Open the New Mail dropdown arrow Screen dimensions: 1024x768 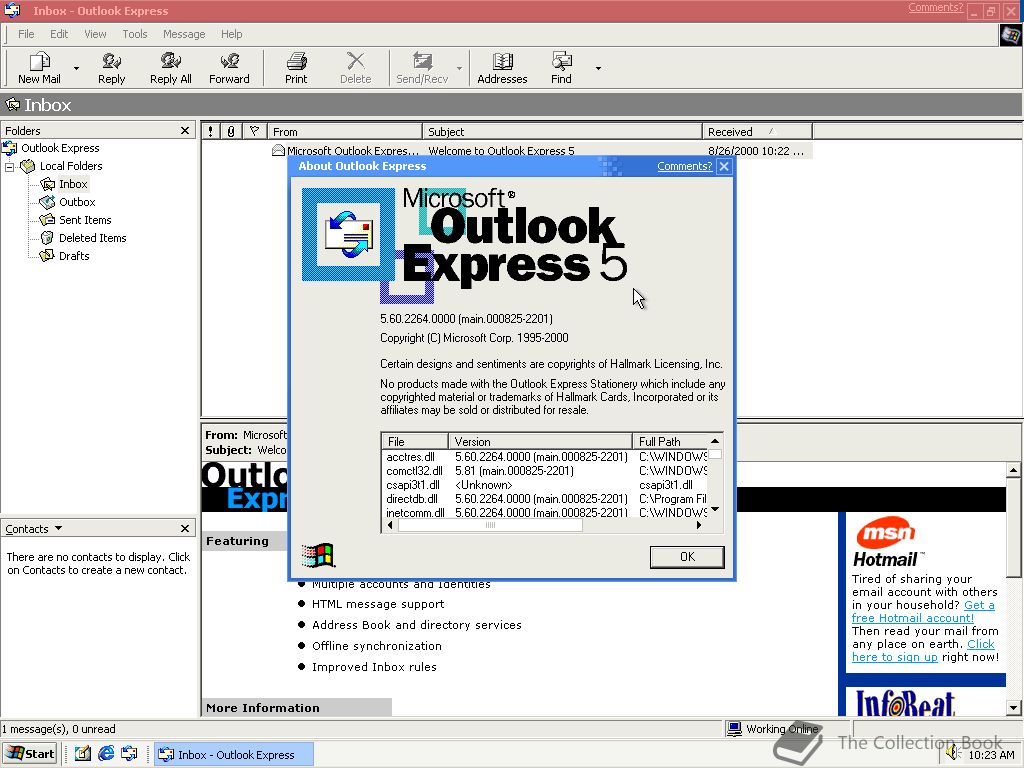76,68
